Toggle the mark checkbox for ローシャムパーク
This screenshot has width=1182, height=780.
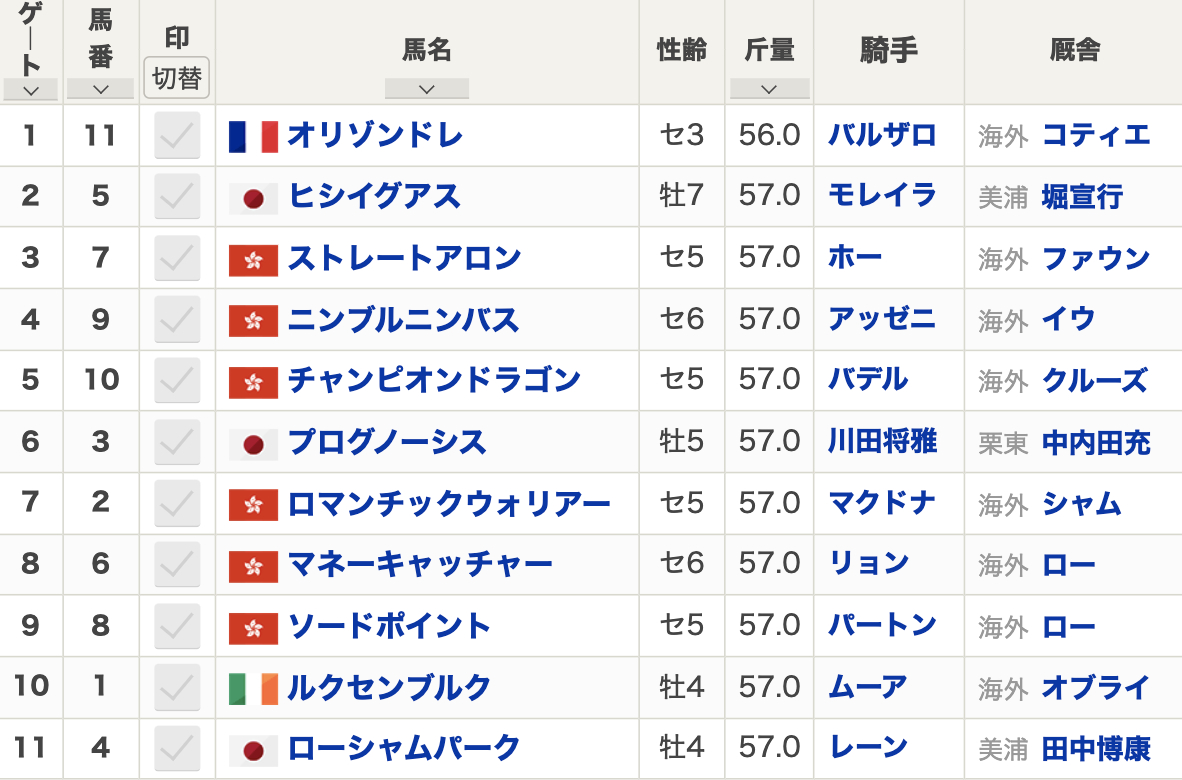(x=177, y=749)
